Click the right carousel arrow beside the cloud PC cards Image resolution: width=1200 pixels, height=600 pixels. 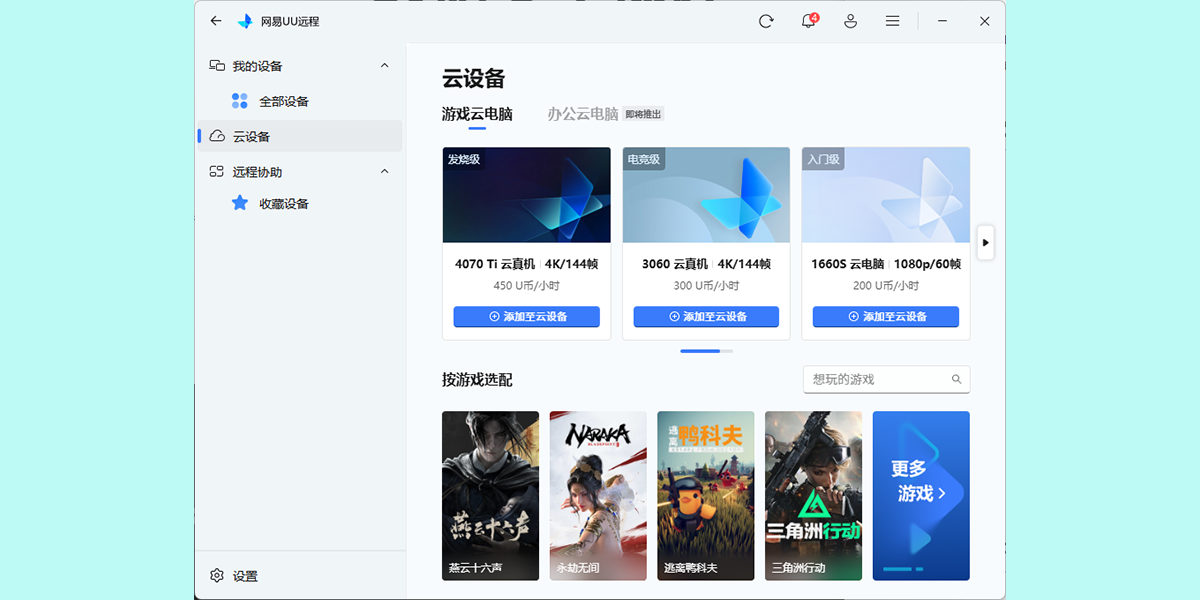[x=985, y=242]
